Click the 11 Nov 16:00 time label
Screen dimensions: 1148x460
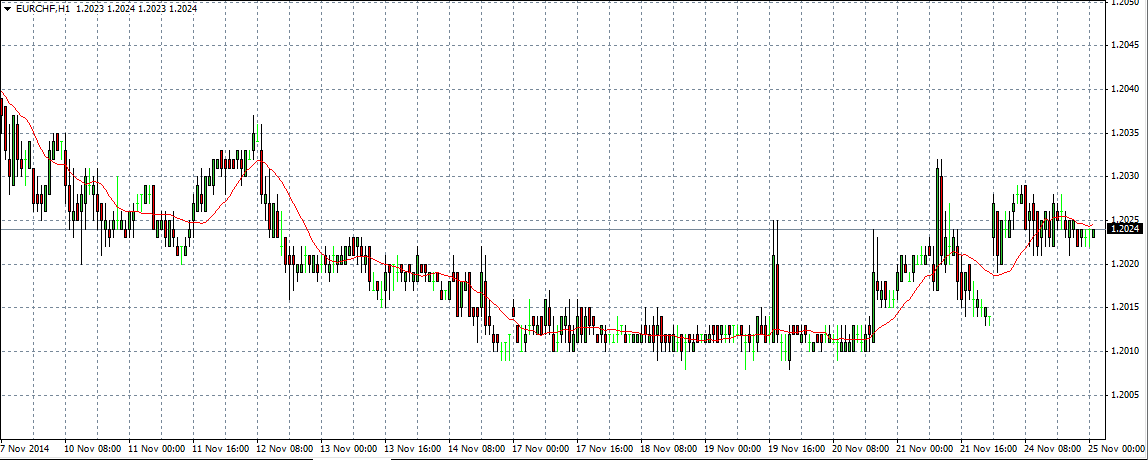point(220,447)
